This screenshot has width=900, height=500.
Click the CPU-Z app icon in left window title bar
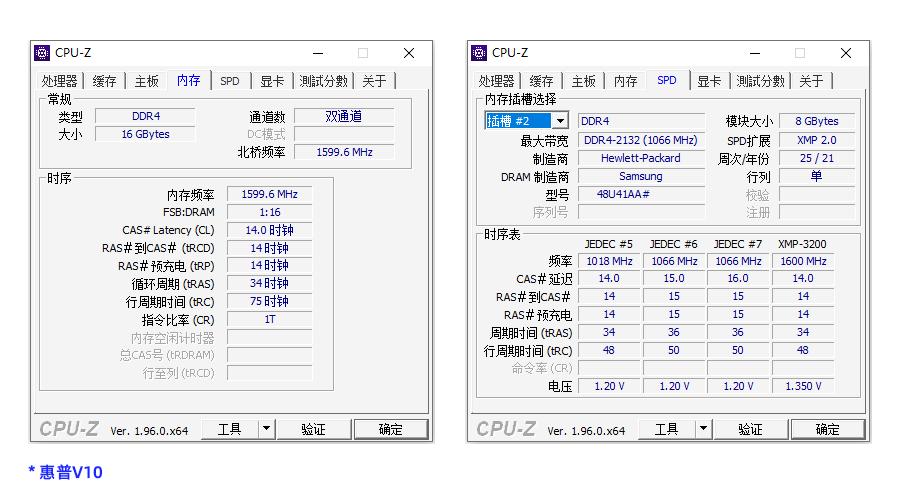42,53
